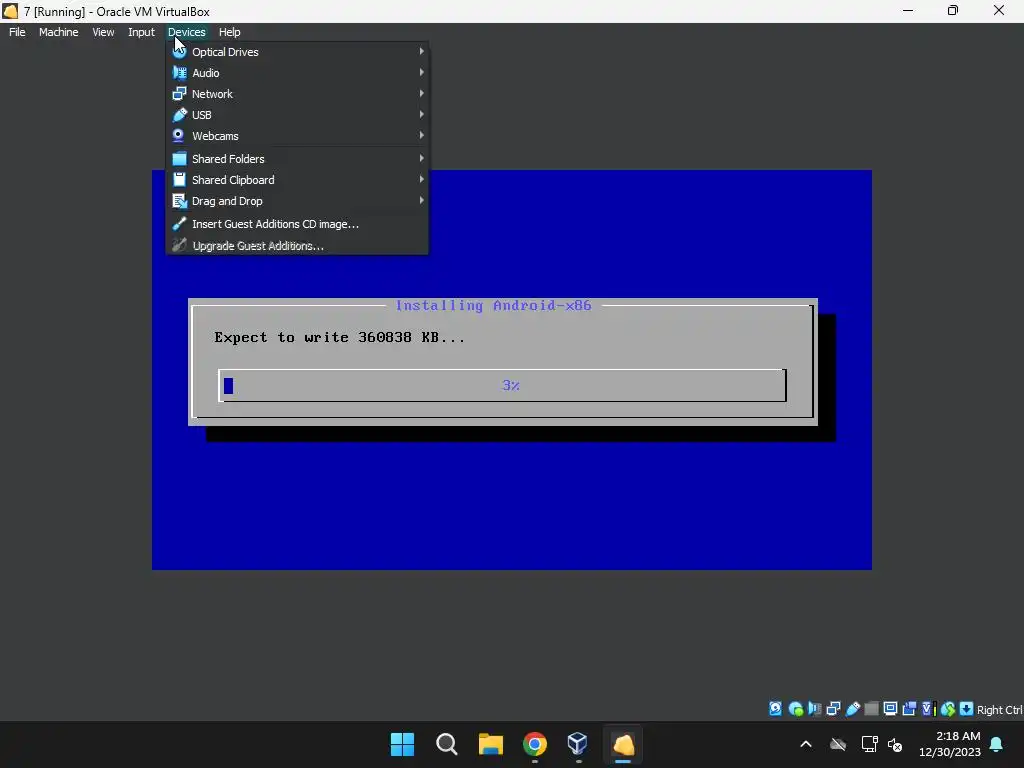Open VirtualBox Manager from the taskbar

coord(579,744)
